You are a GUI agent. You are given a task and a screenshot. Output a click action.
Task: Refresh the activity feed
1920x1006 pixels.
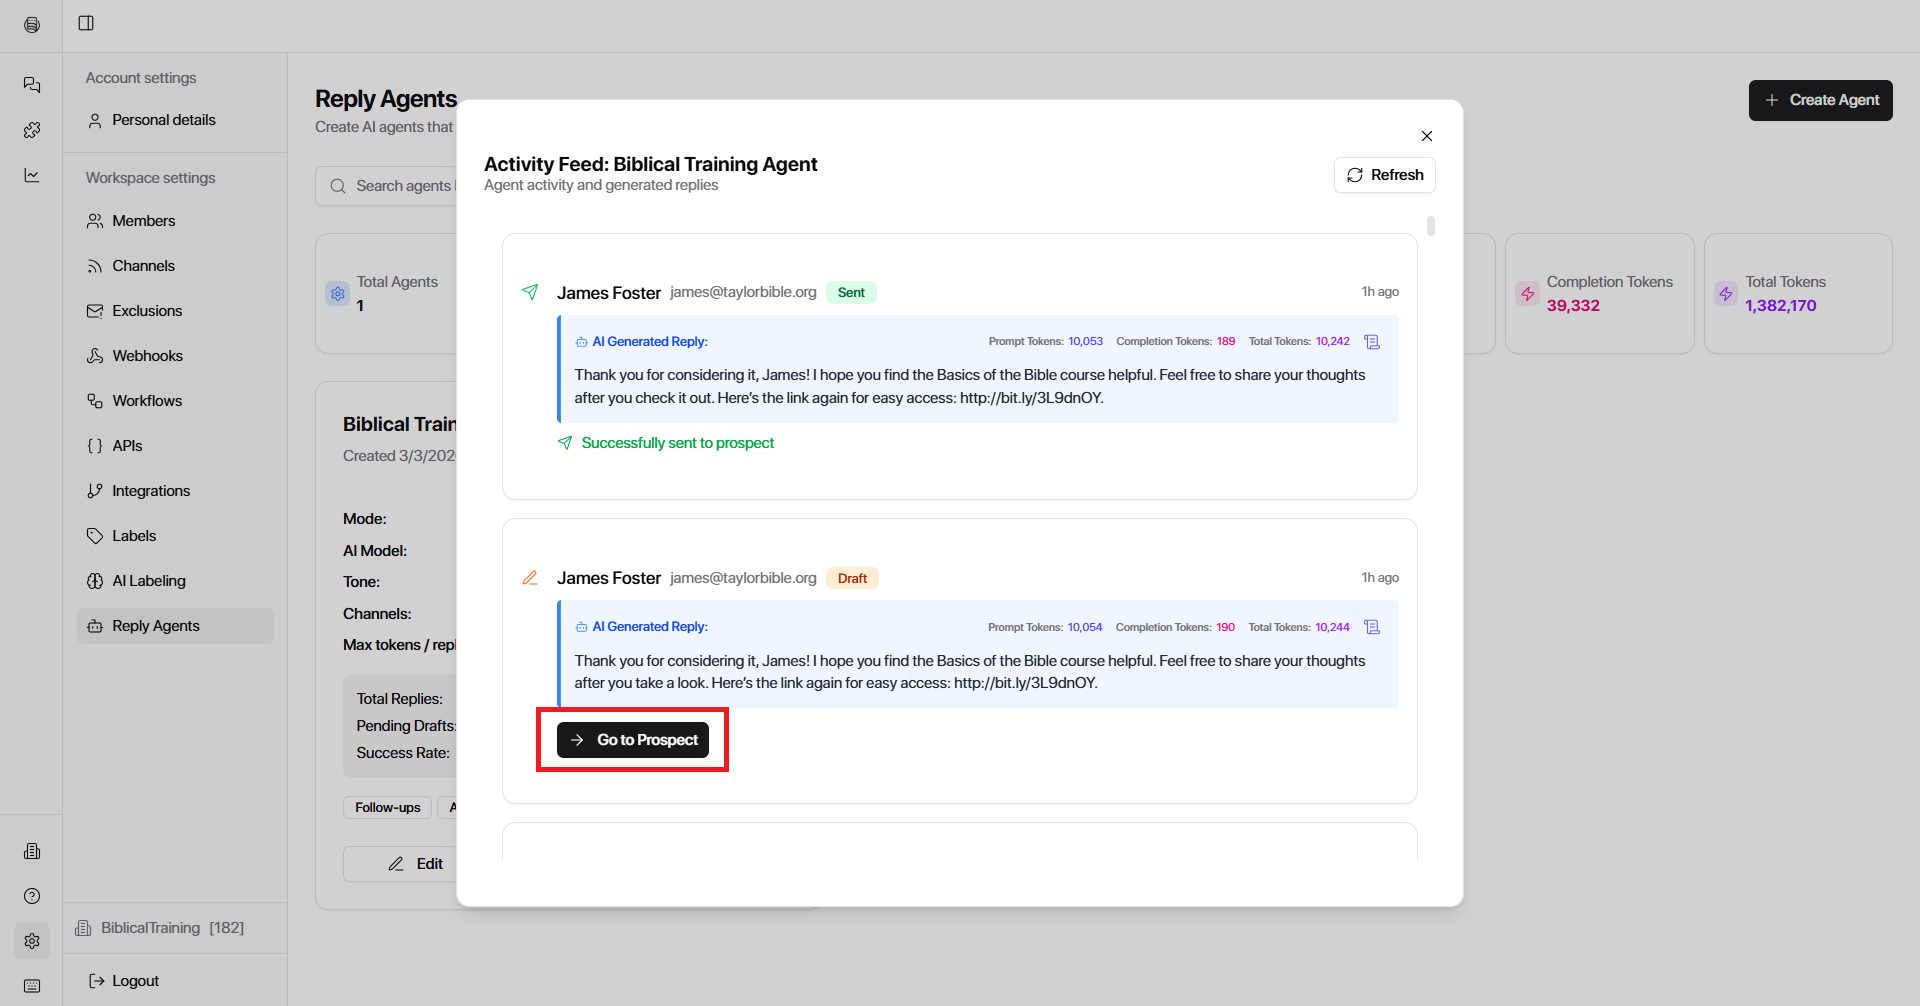point(1384,175)
